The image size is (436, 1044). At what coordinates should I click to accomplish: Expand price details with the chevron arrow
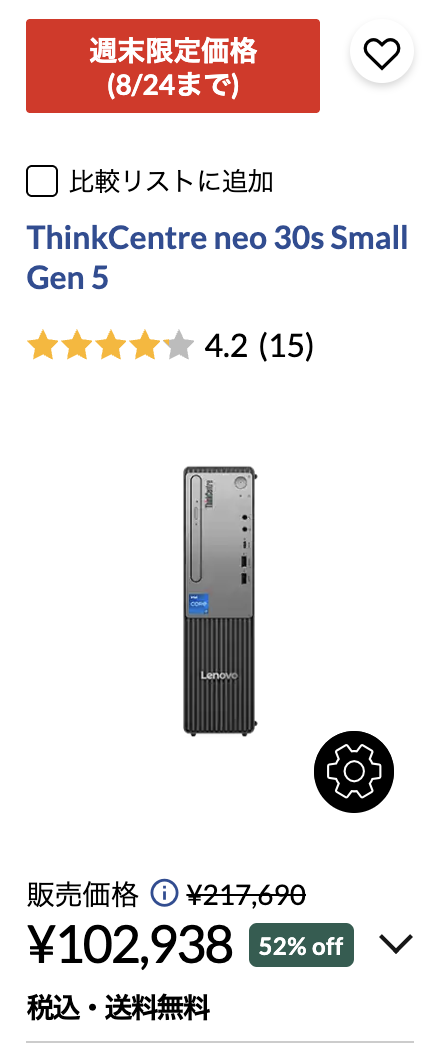click(x=396, y=943)
